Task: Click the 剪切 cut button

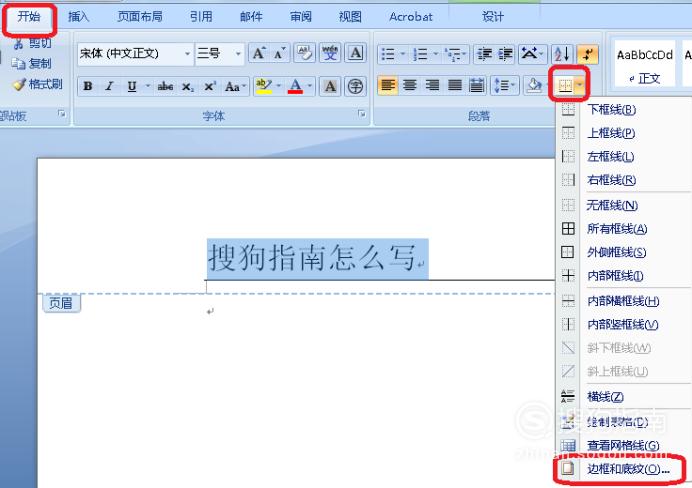Action: [33, 43]
